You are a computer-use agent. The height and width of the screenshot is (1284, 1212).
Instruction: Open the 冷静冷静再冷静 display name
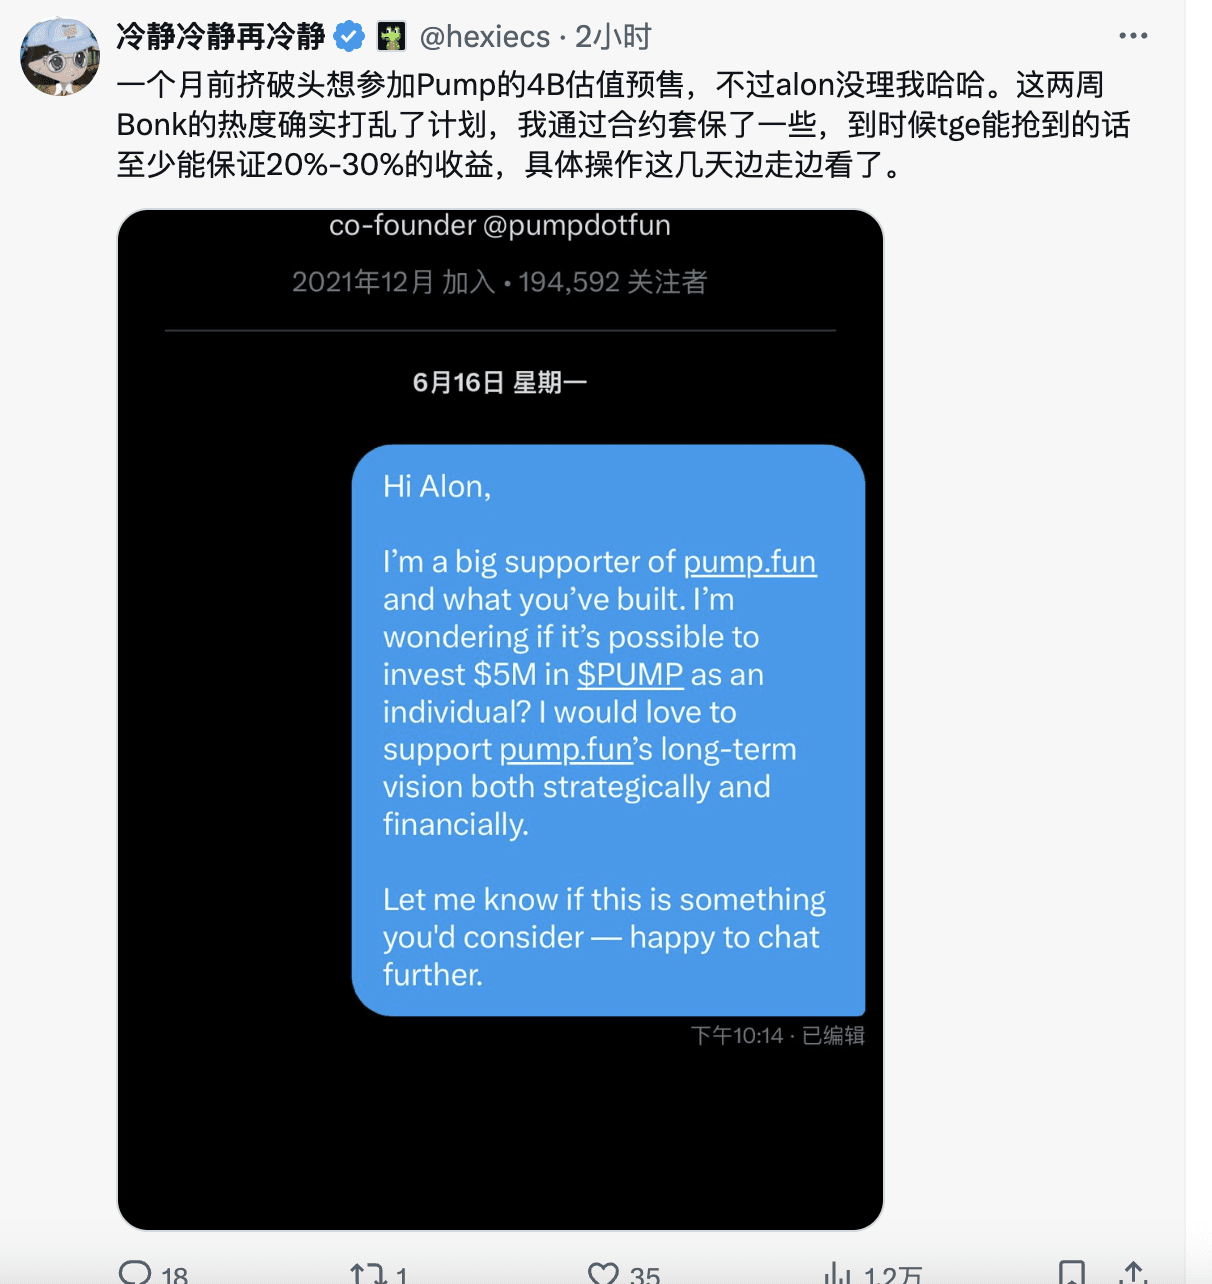(x=221, y=37)
